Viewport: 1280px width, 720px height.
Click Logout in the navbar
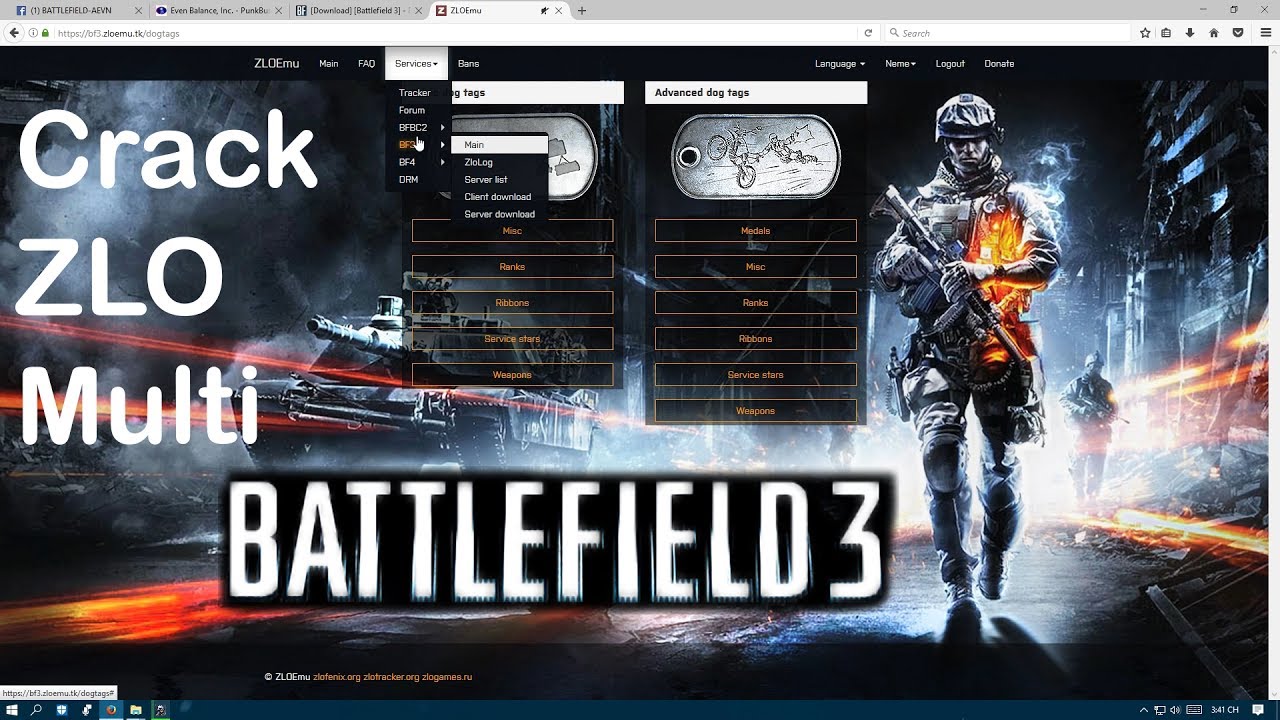pyautogui.click(x=950, y=64)
